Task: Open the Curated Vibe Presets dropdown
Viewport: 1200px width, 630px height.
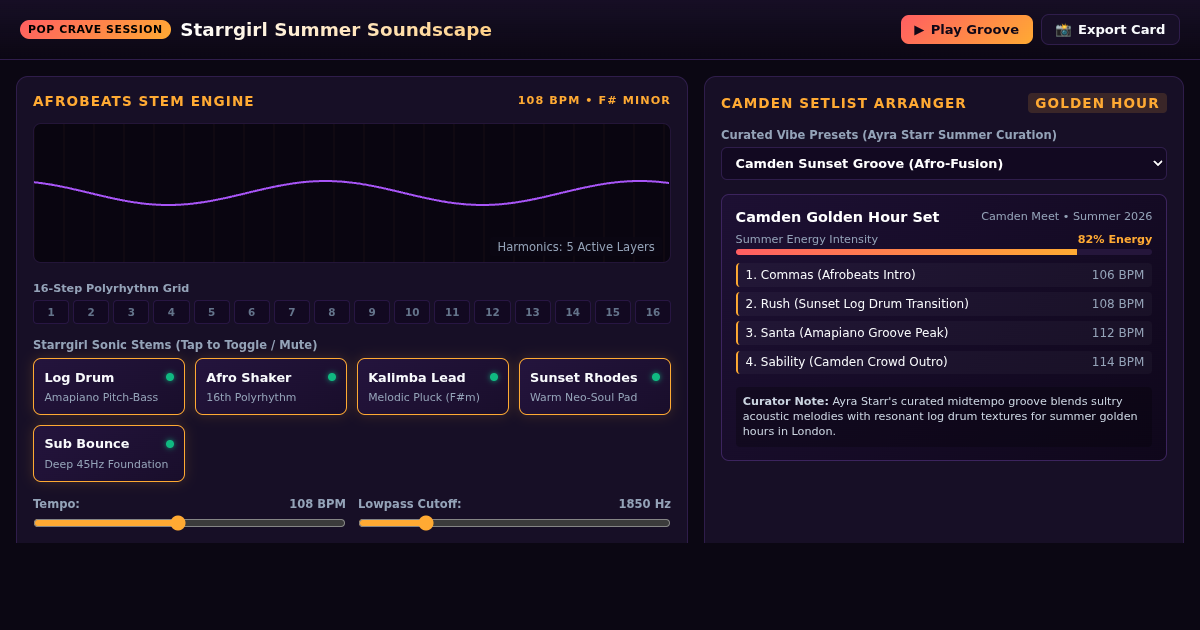Action: point(943,163)
